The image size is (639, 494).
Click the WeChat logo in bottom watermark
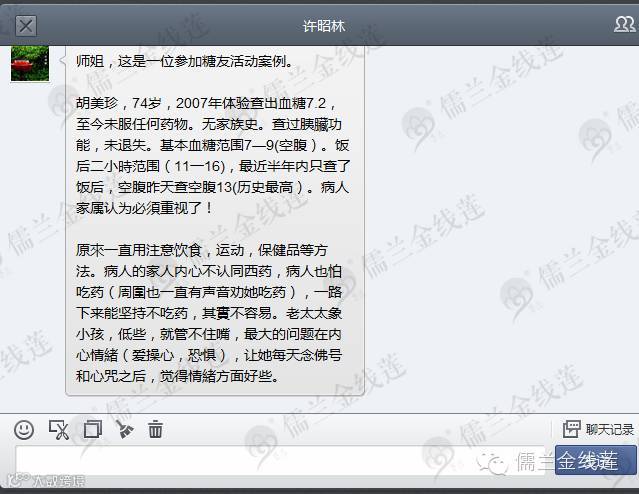coord(492,463)
